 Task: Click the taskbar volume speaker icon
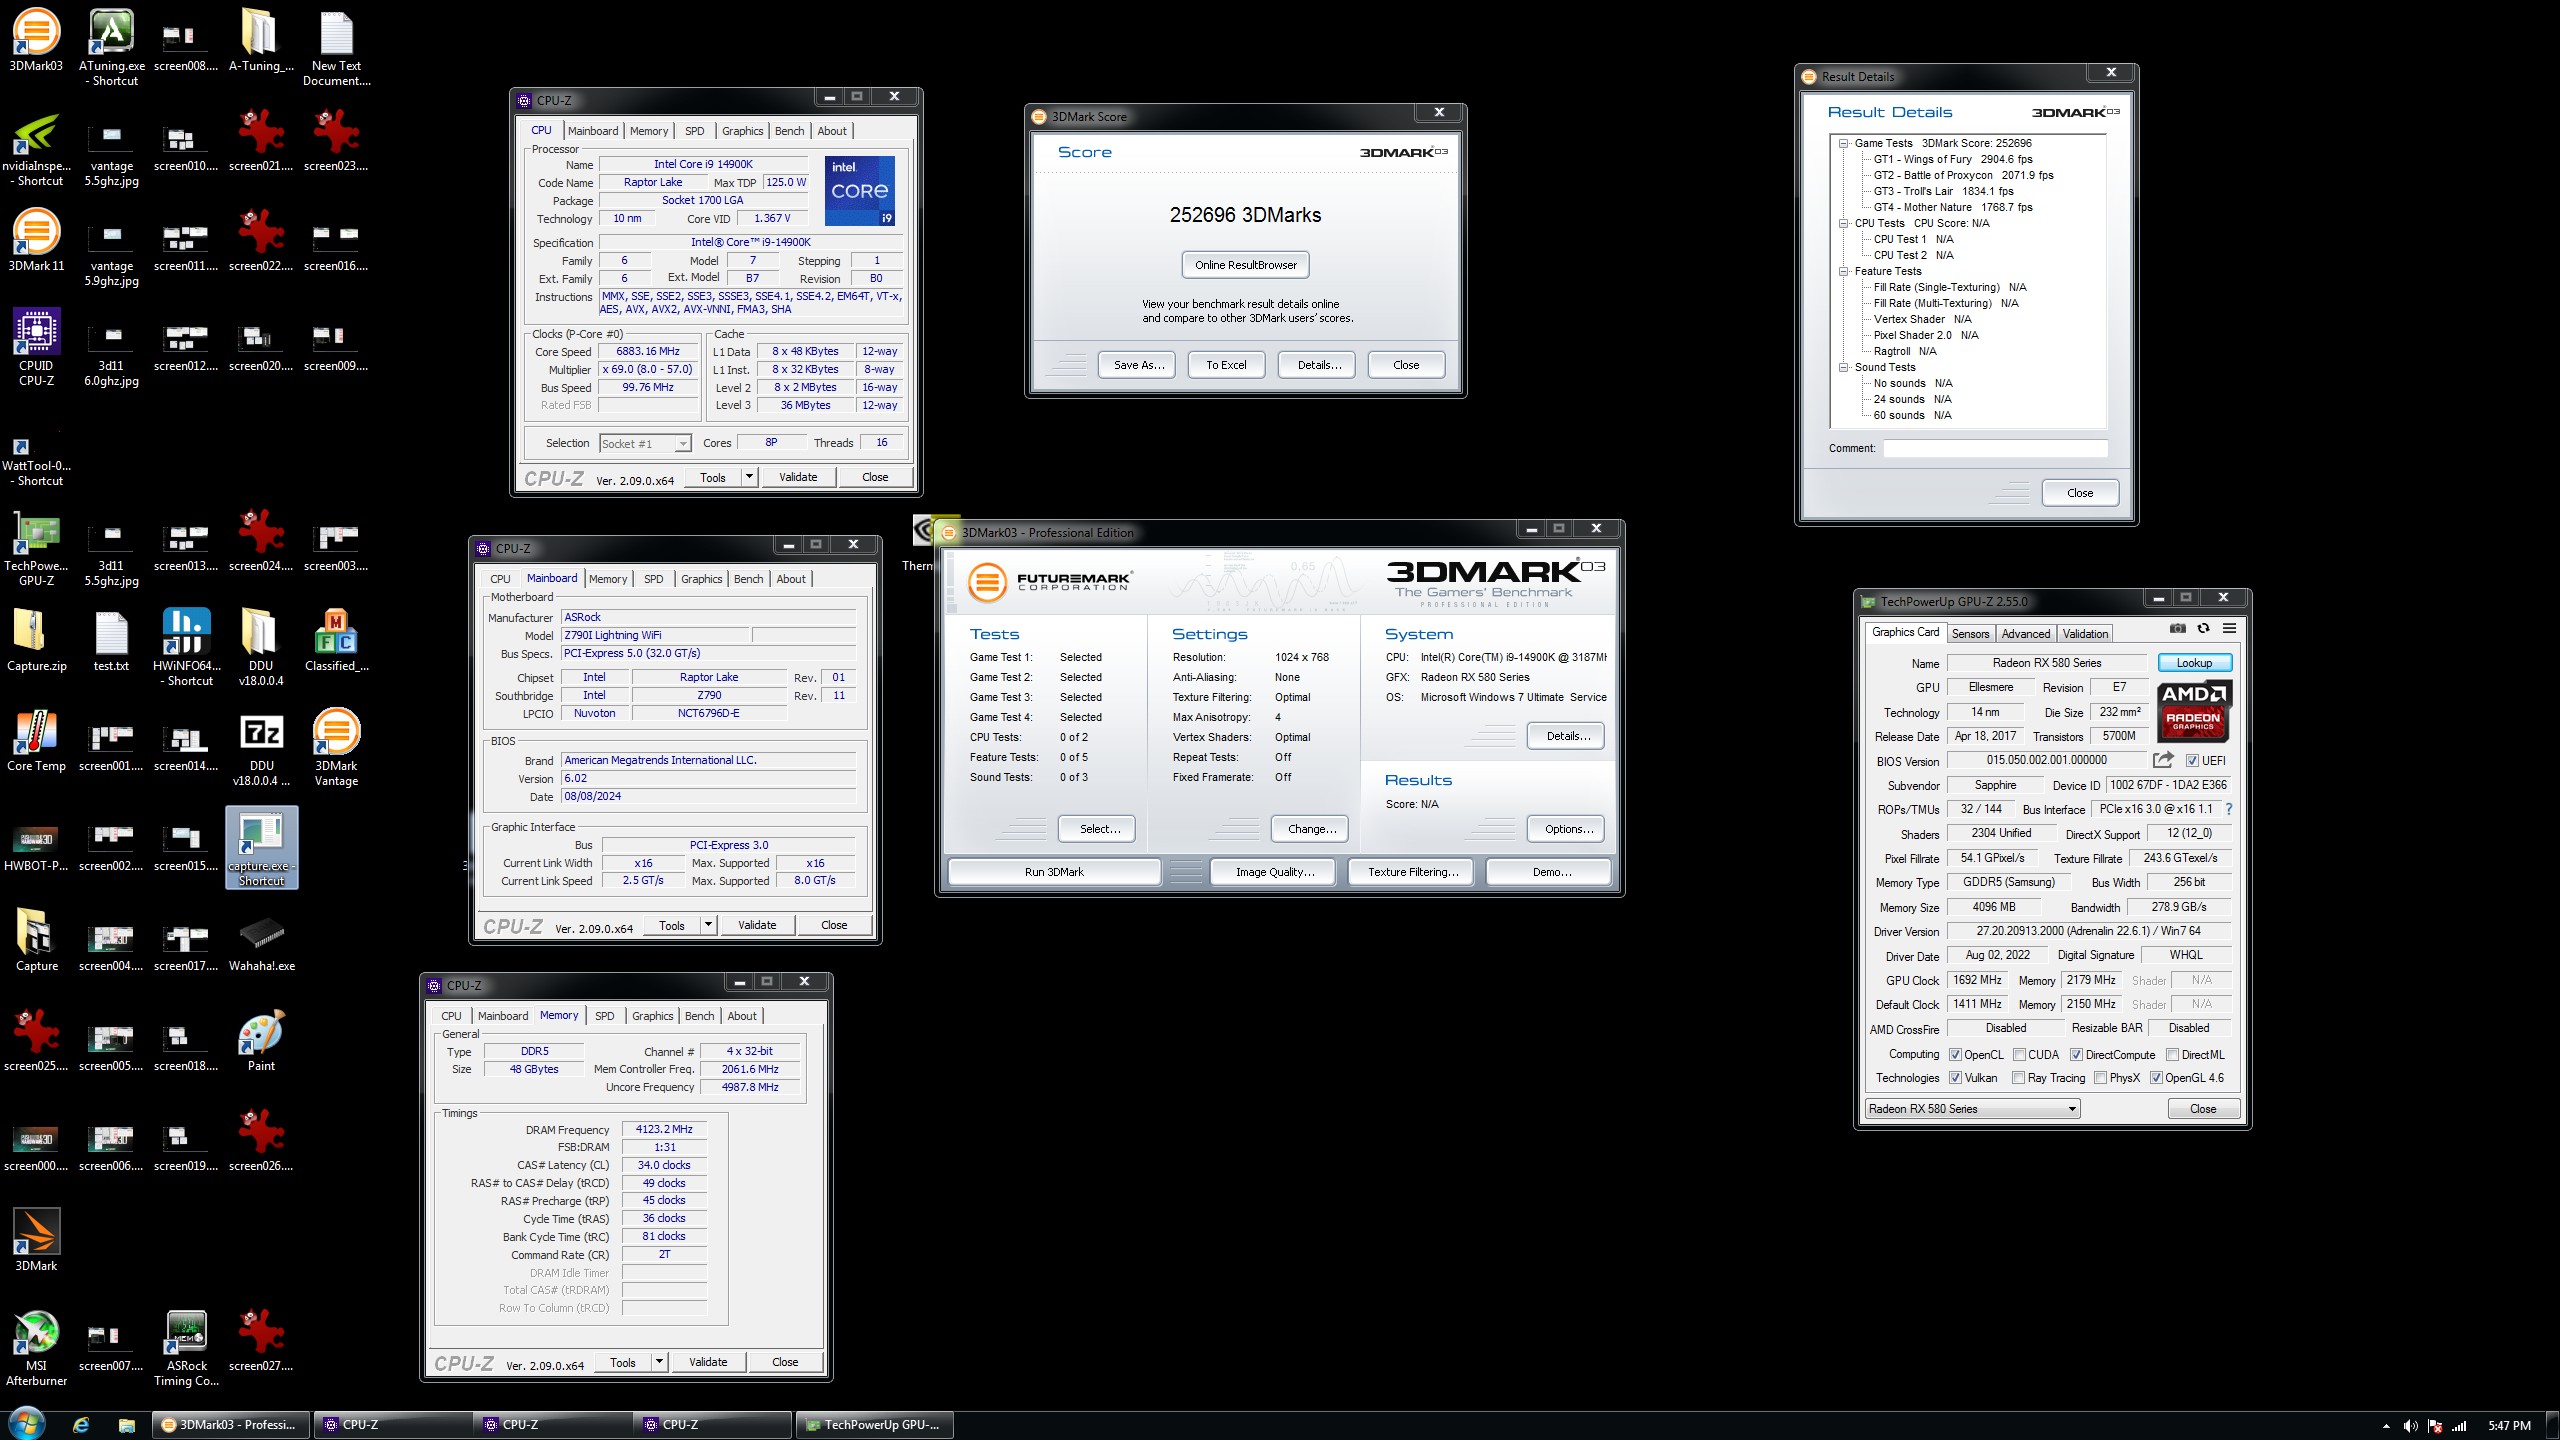[x=2410, y=1425]
